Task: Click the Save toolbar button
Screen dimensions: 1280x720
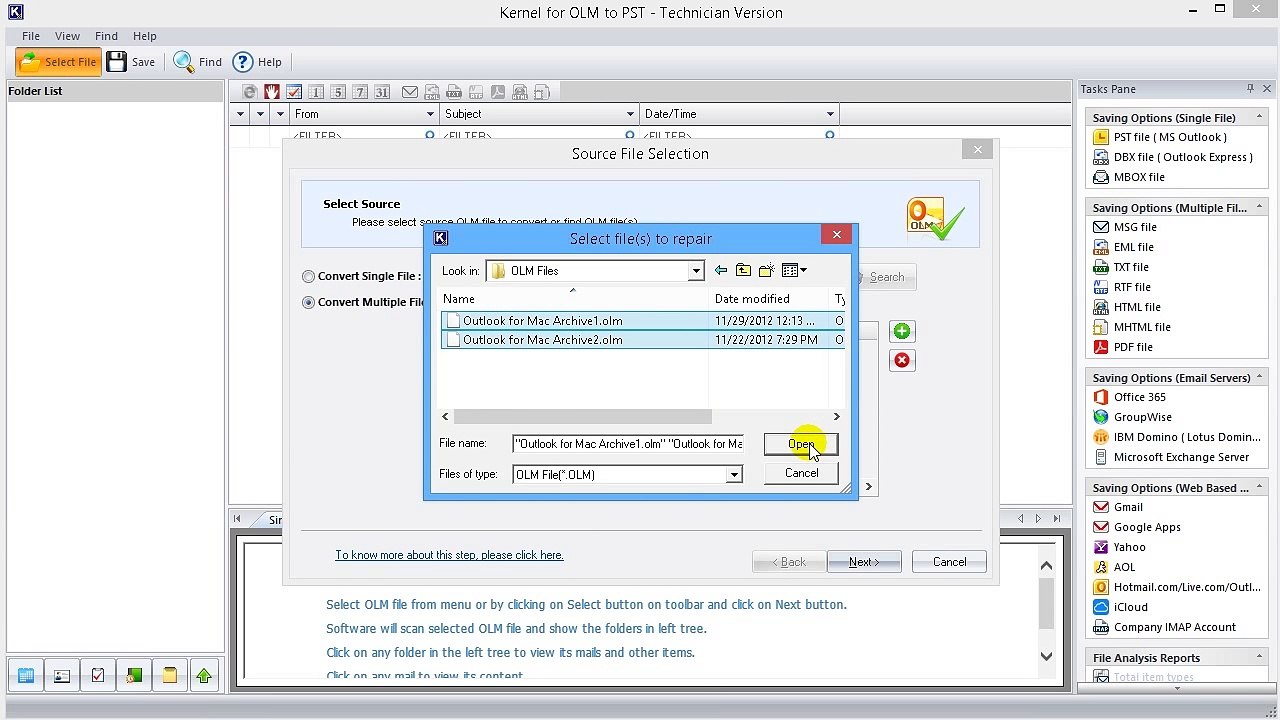Action: pos(131,62)
